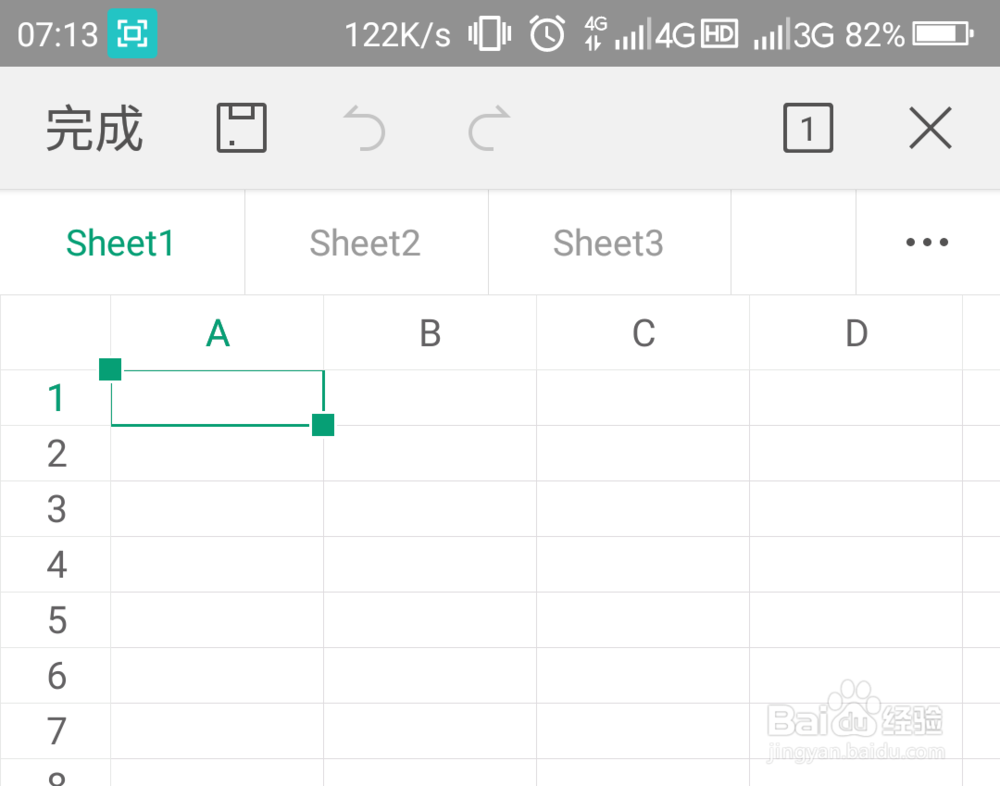1000x786 pixels.
Task: Click the undo arrow icon
Action: coord(364,129)
